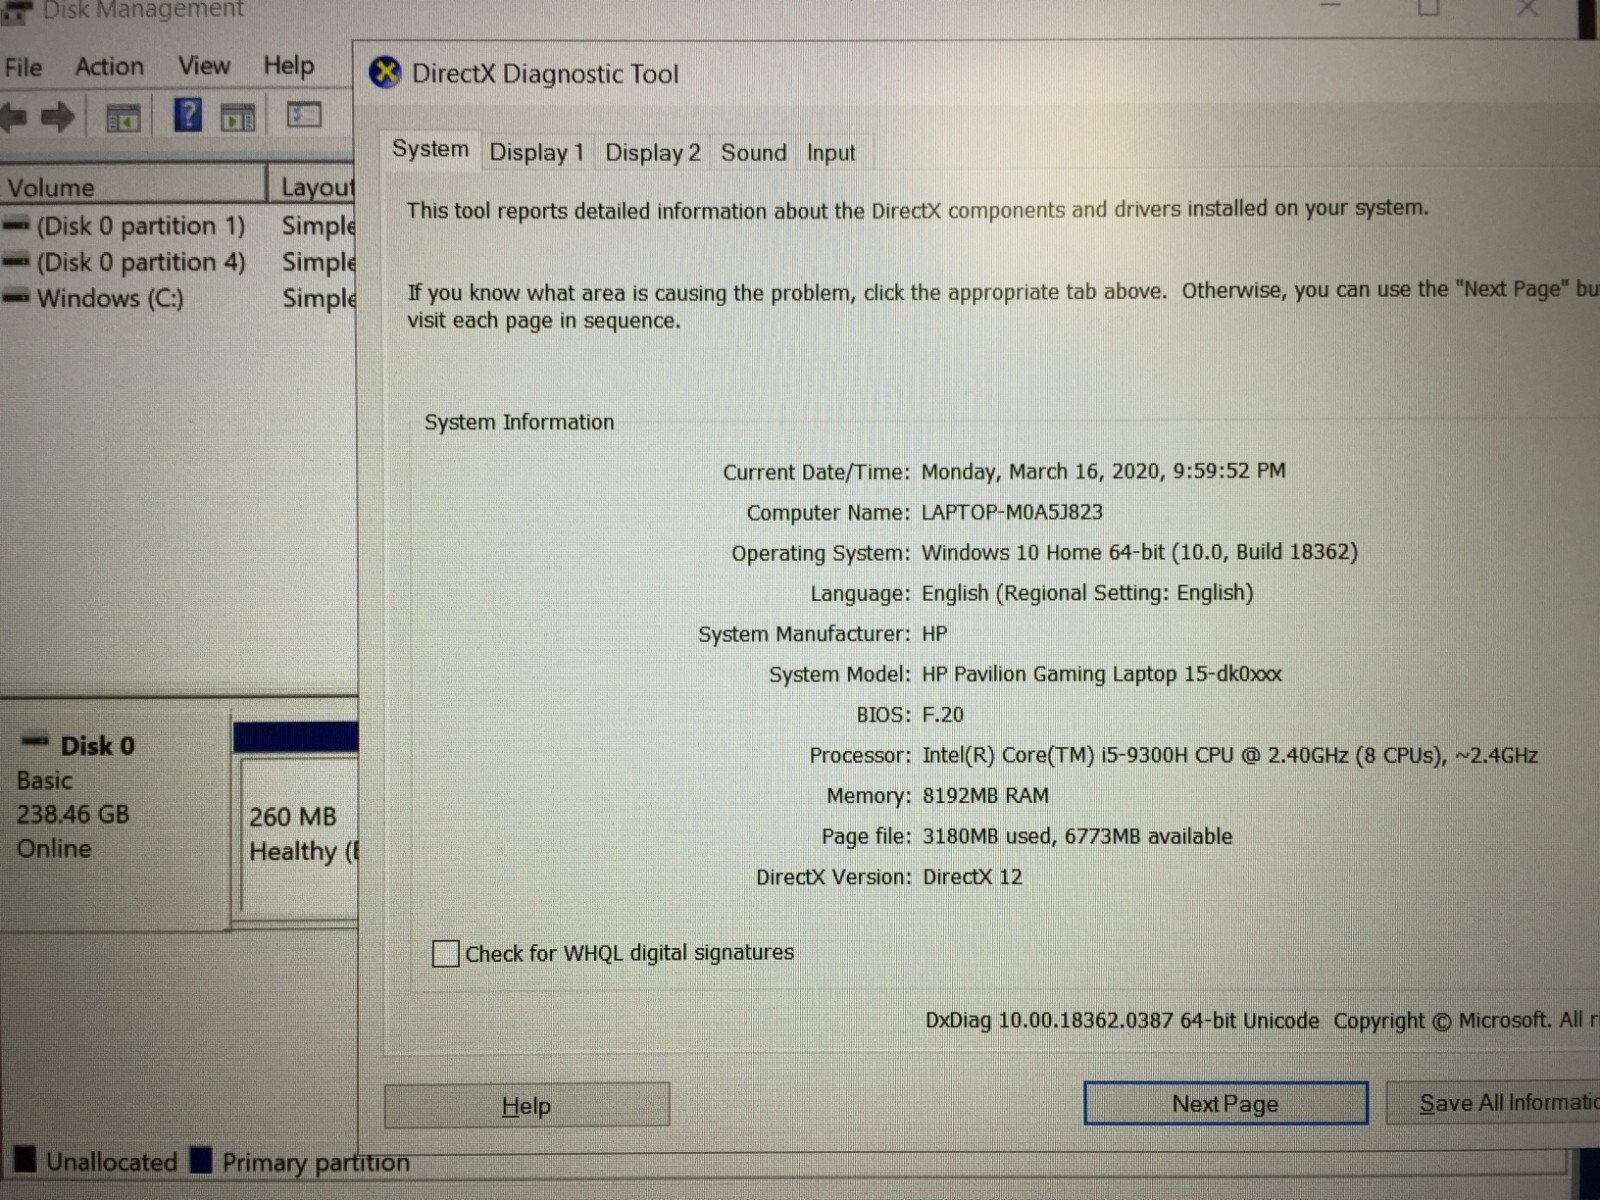Click the Disk 0 disk icon

pos(35,741)
